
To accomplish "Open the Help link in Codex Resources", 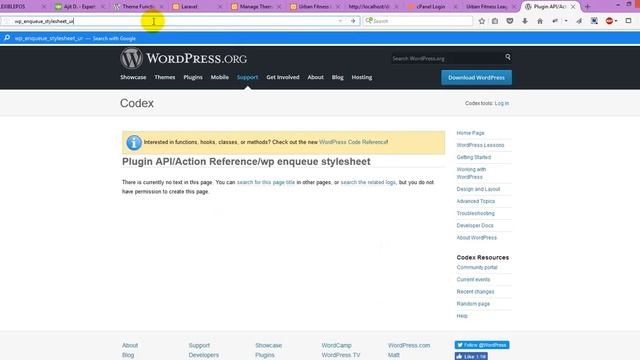I will click(x=462, y=316).
